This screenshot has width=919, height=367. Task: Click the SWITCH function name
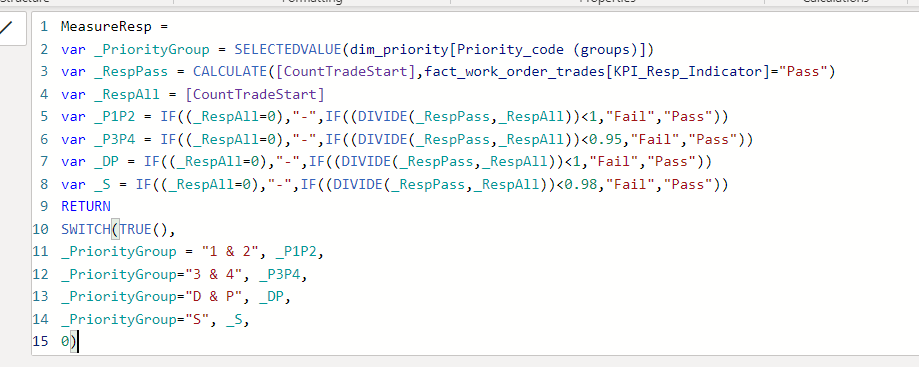86,229
